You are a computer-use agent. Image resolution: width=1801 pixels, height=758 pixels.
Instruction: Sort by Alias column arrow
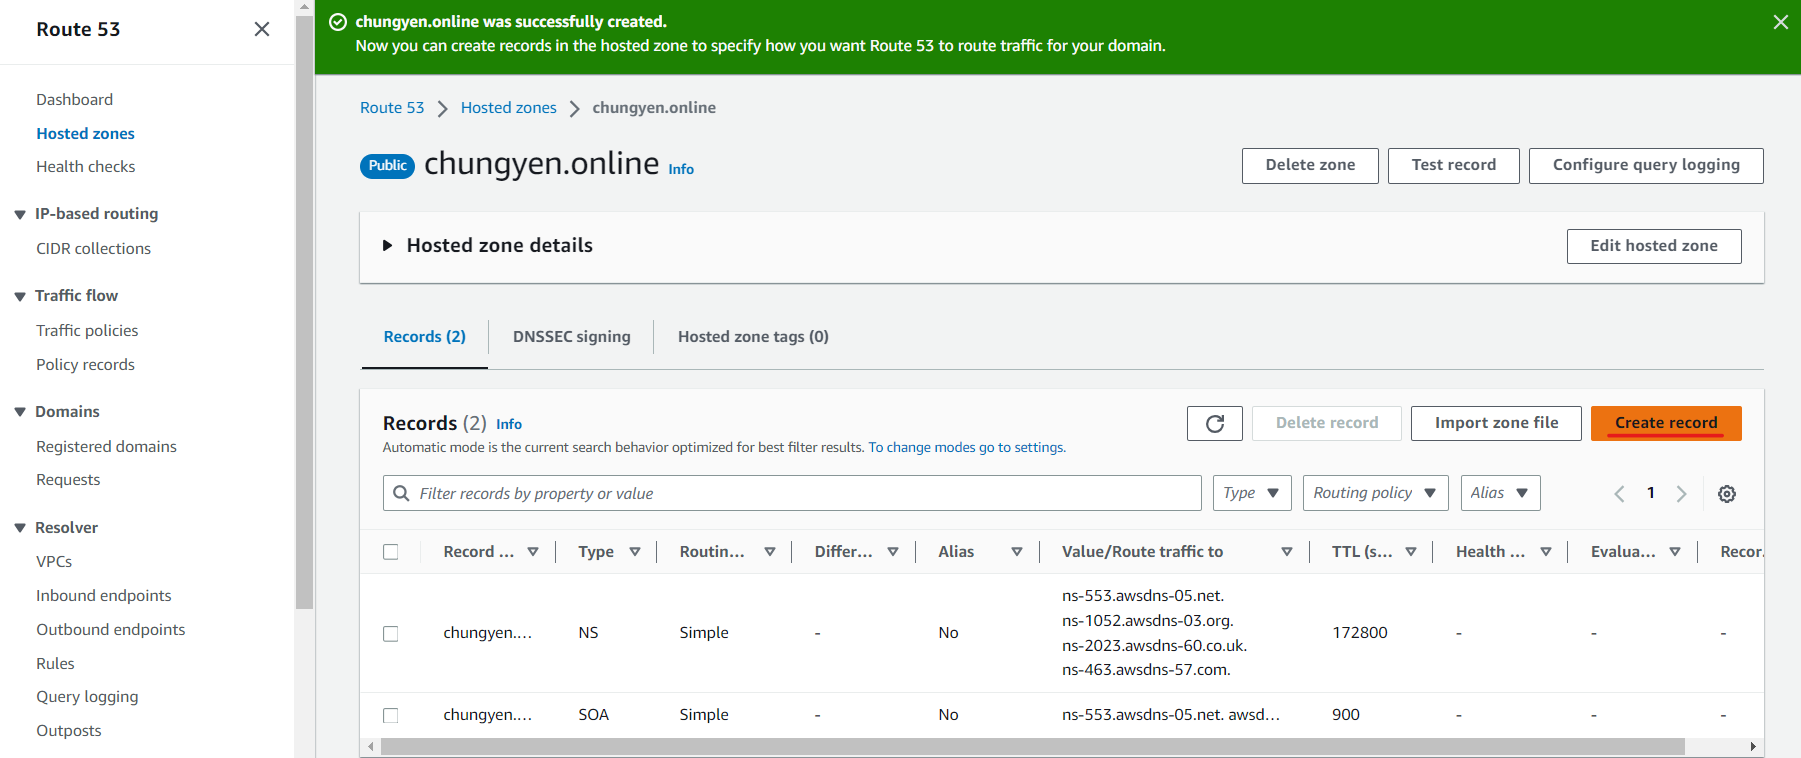click(1017, 552)
